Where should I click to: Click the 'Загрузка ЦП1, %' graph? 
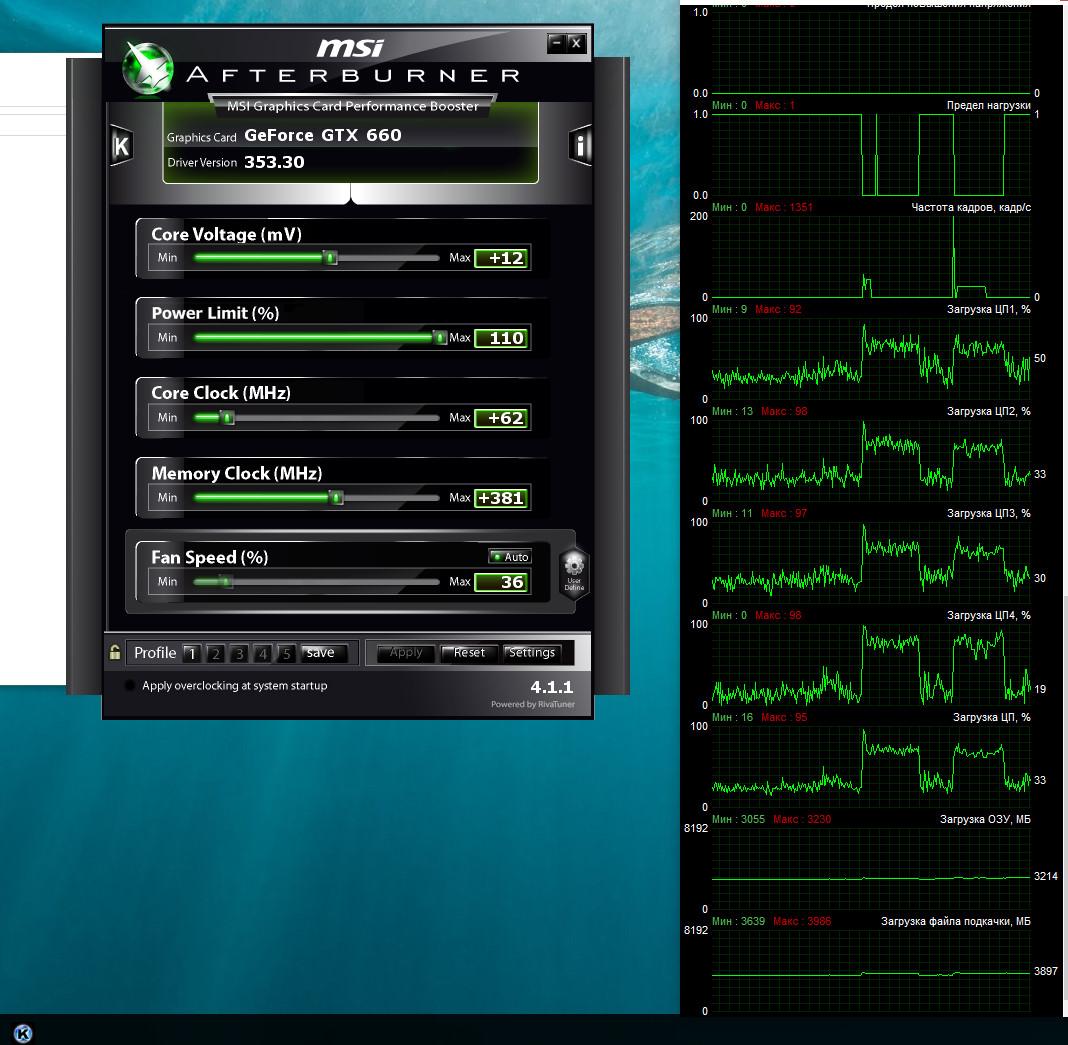(x=871, y=358)
